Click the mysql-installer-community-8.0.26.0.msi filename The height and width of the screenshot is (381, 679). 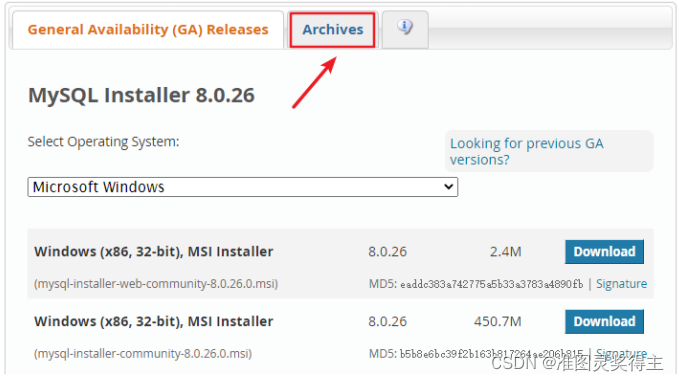(143, 354)
